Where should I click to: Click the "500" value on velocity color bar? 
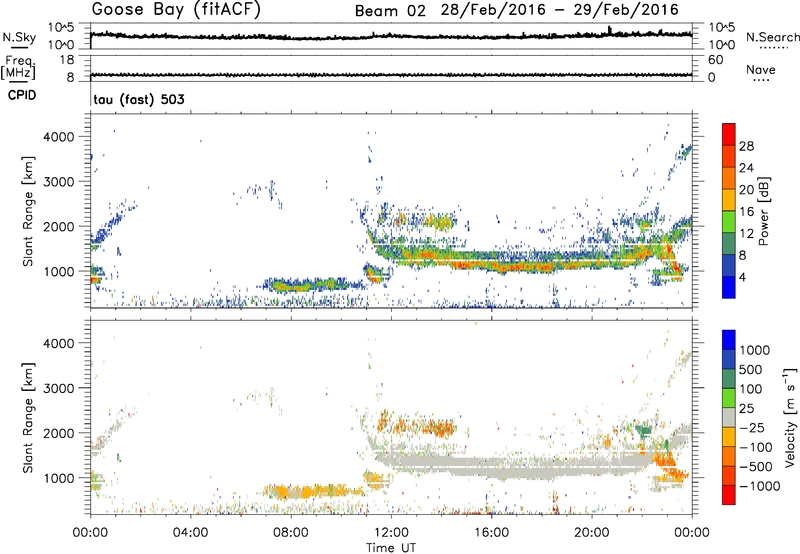tap(750, 370)
